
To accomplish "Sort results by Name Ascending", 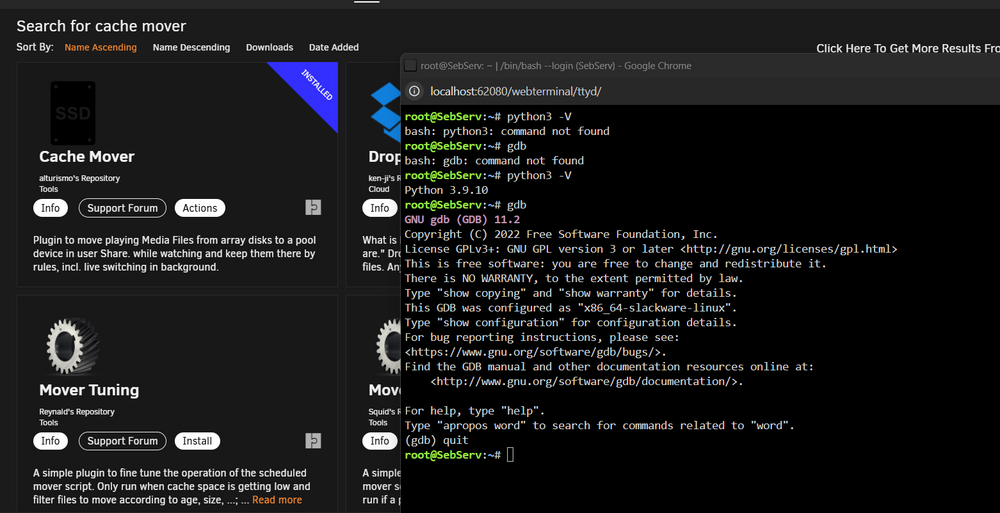I will click(101, 47).
